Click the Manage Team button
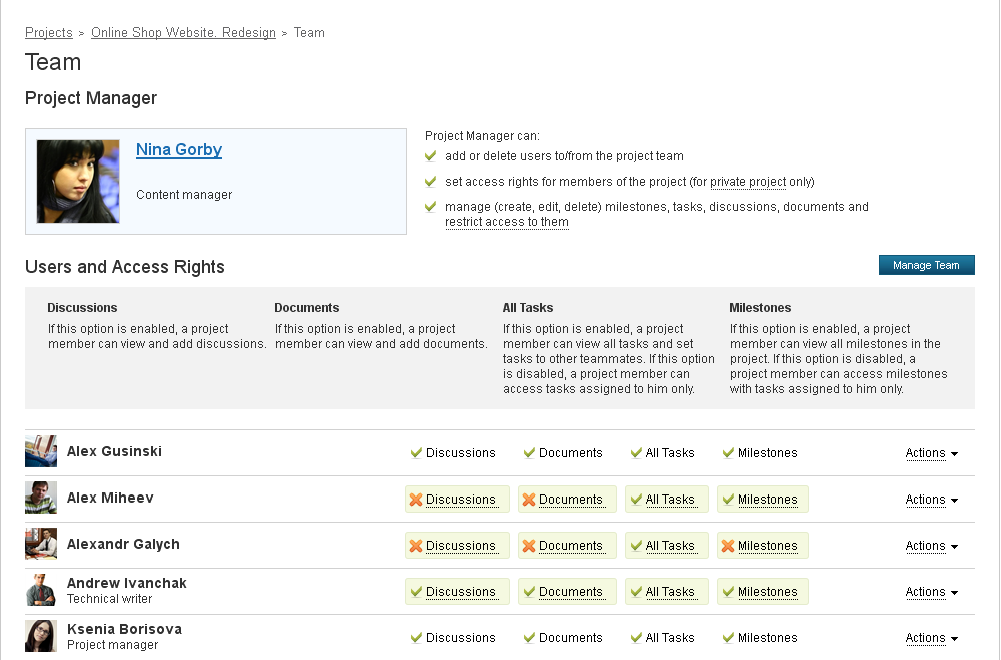1001x660 pixels. [x=926, y=265]
